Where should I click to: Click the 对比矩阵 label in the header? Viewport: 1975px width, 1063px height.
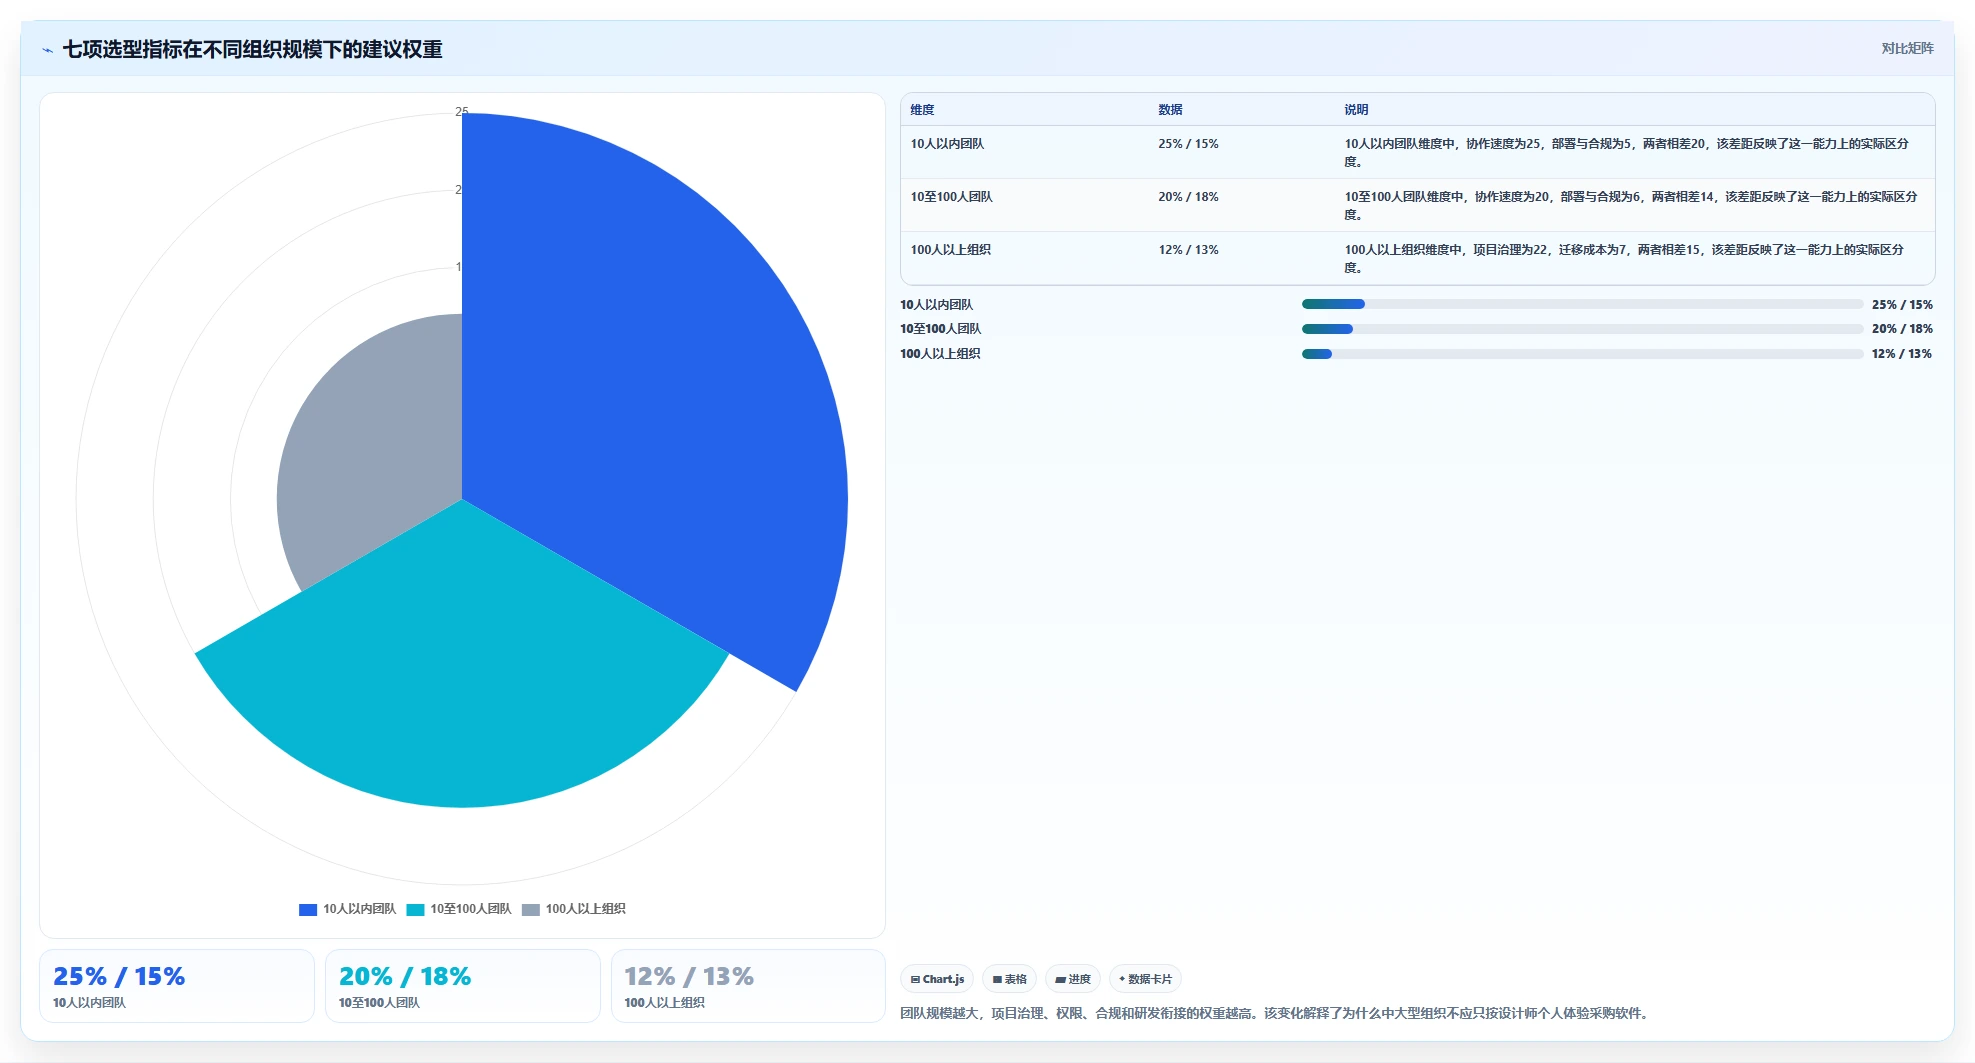[x=1907, y=48]
